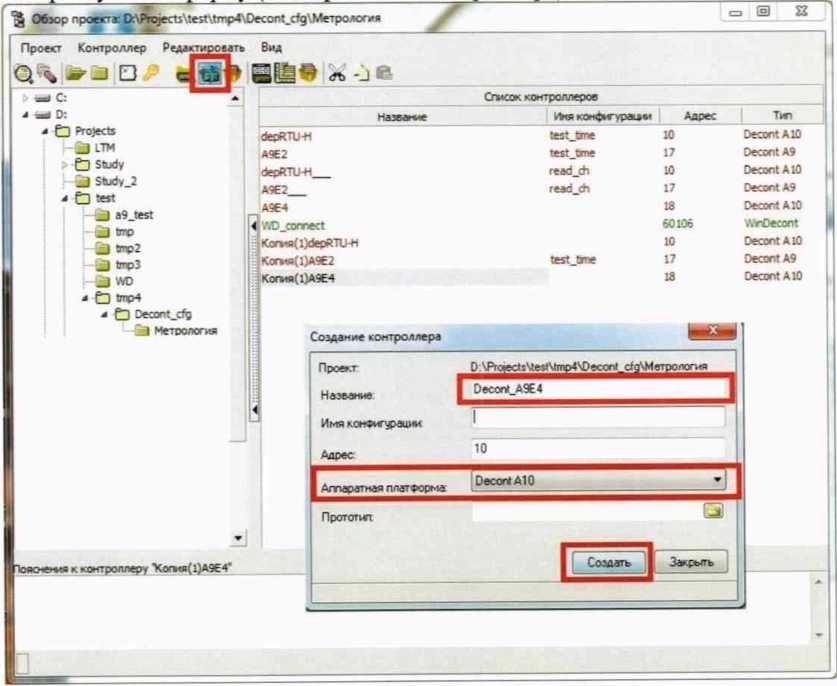Open the Вид menu

tap(271, 48)
